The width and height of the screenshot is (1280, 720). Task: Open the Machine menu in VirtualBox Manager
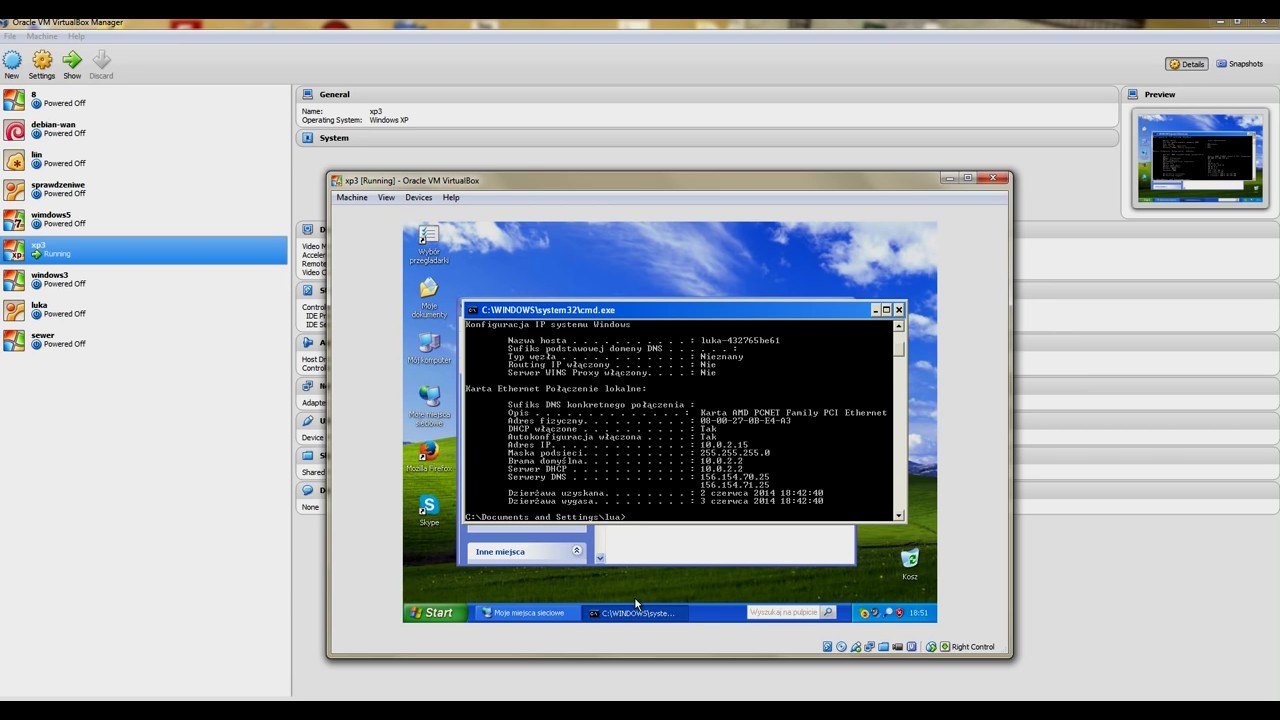(x=42, y=36)
